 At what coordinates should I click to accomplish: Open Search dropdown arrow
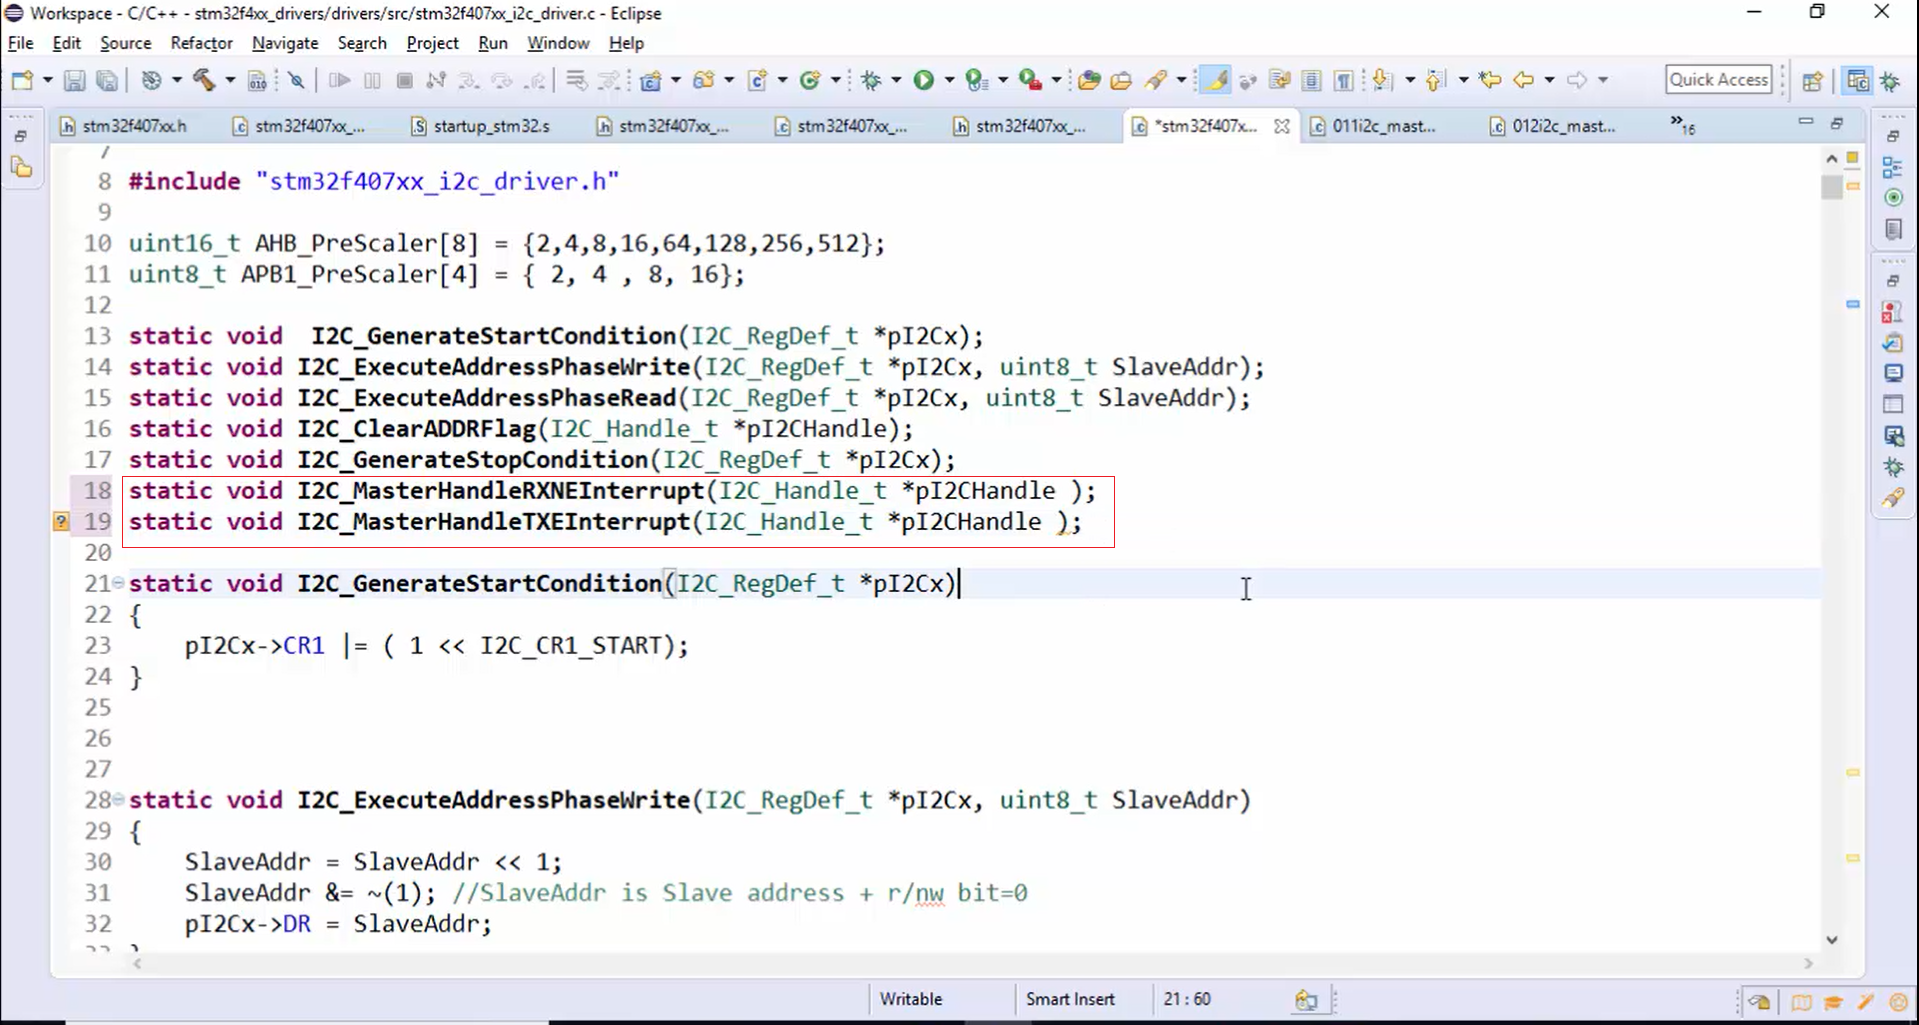click(x=1181, y=80)
